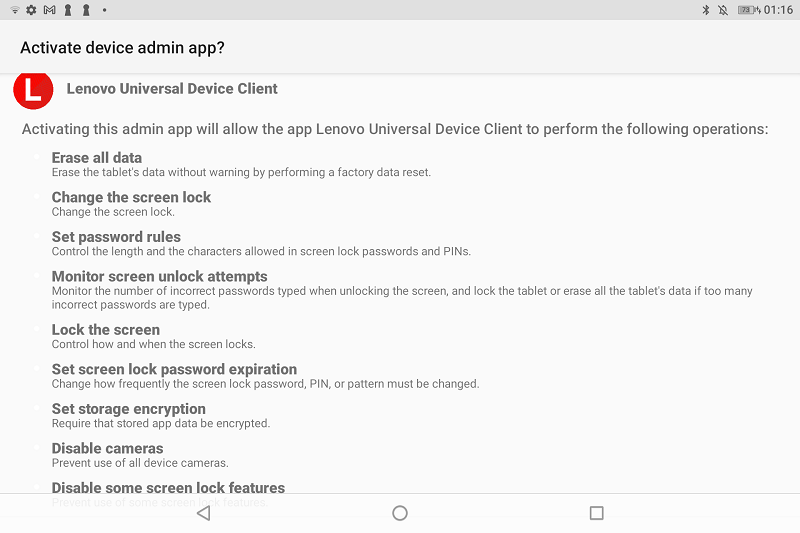Tap 'Control how and when the screen locks.'
Image resolution: width=800 pixels, height=533 pixels.
154,344
